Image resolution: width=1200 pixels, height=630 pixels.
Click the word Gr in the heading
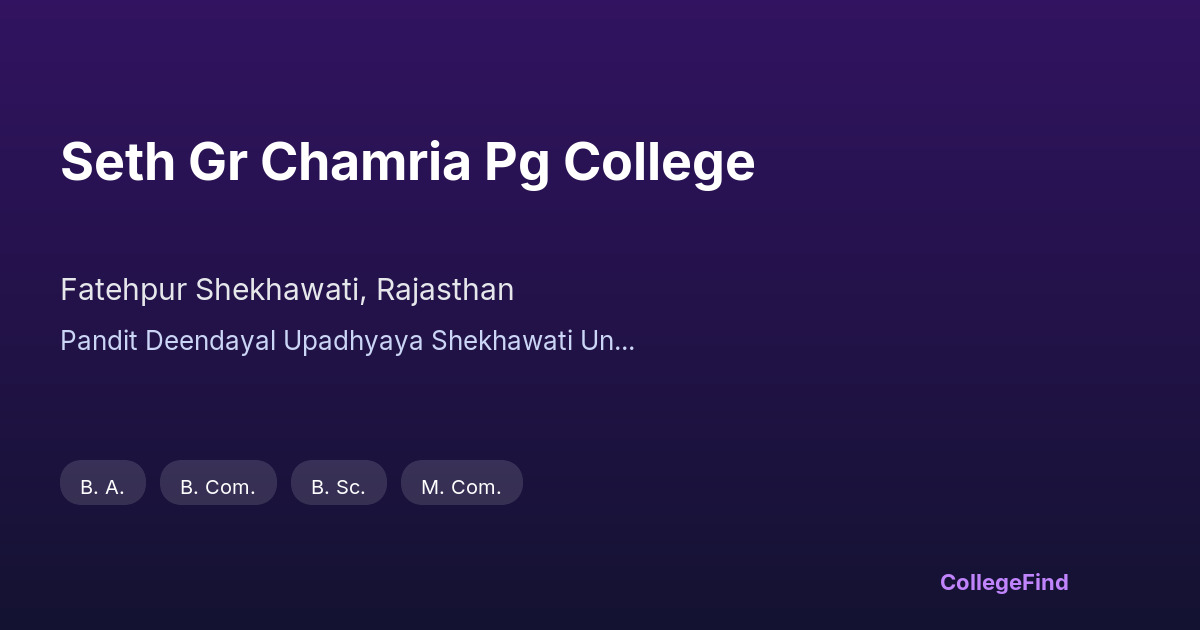(x=217, y=162)
